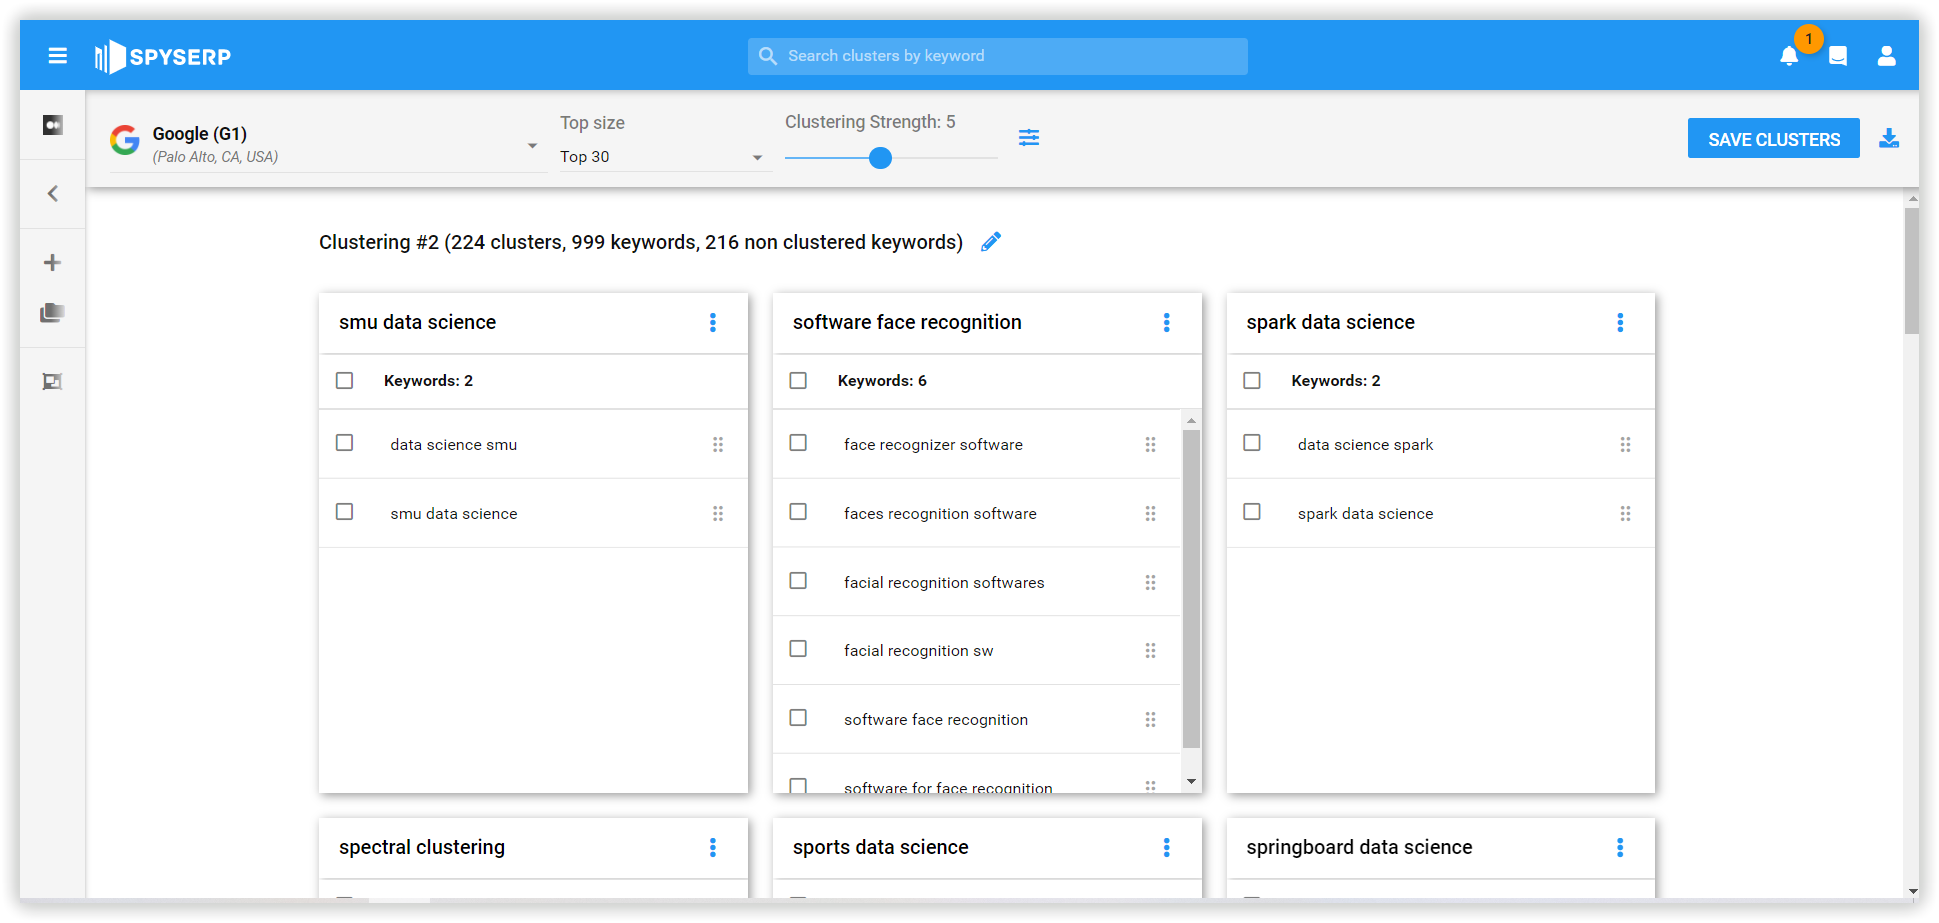The image size is (1939, 923).
Task: Open the user account profile icon
Action: tap(1886, 57)
